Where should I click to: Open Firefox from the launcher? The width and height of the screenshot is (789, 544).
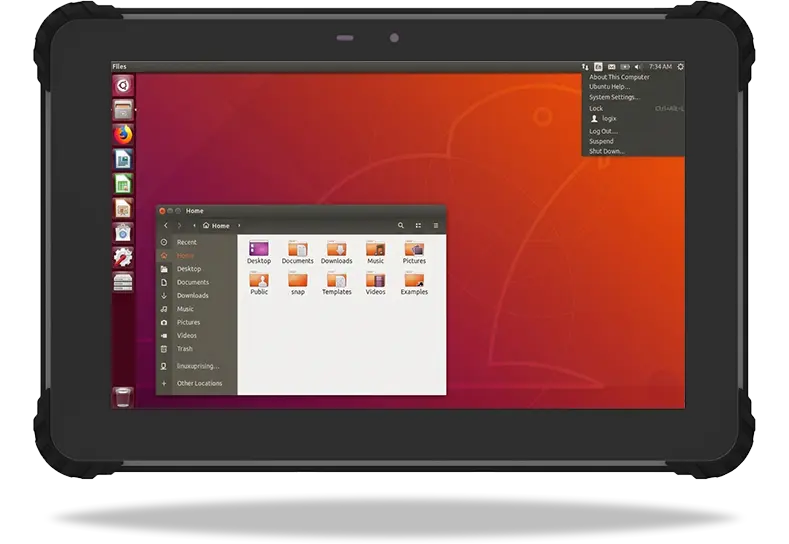(123, 134)
